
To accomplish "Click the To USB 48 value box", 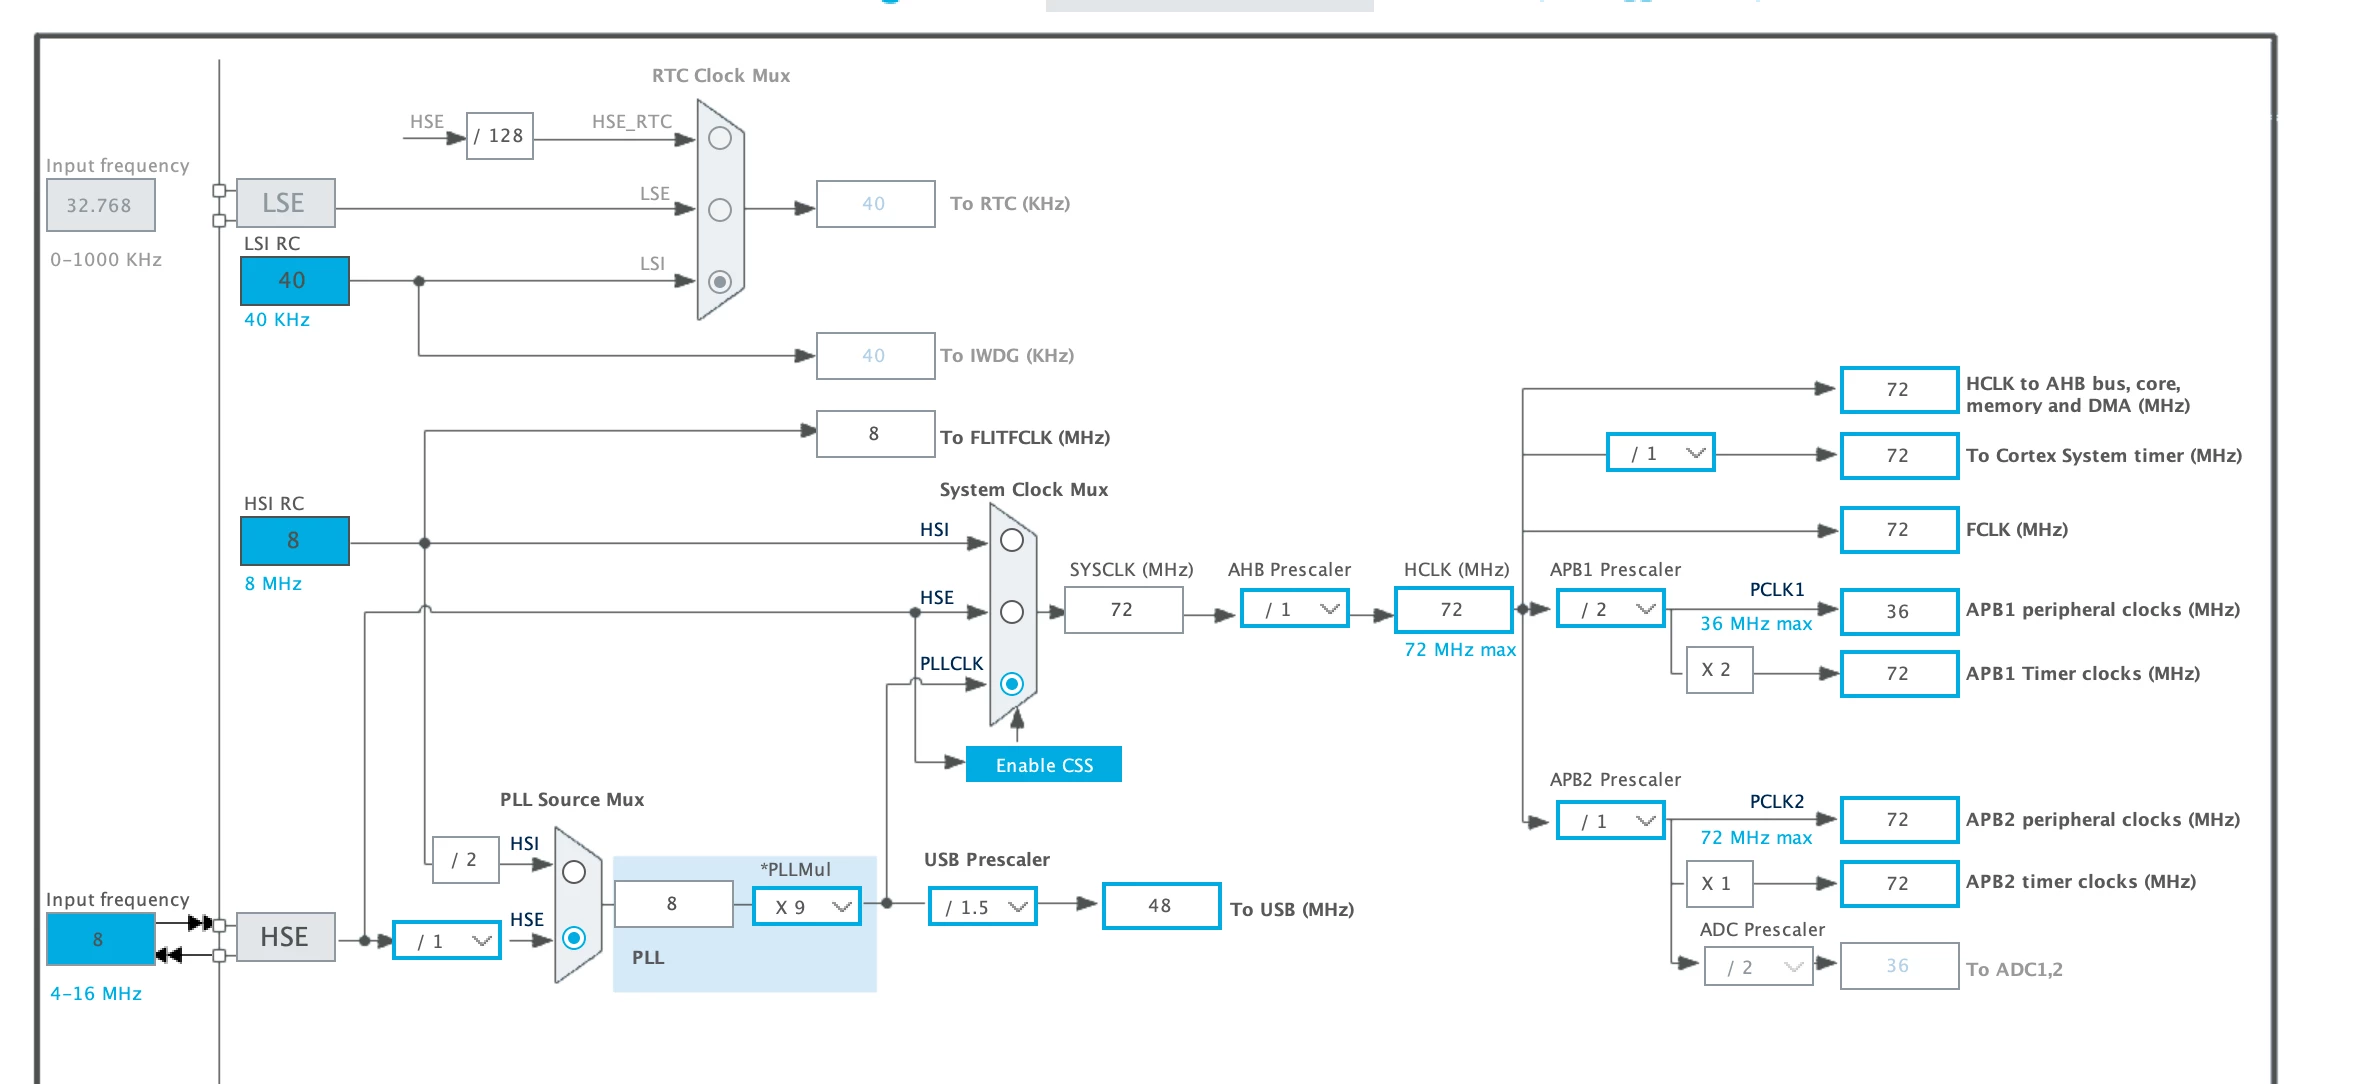I will 1161,905.
